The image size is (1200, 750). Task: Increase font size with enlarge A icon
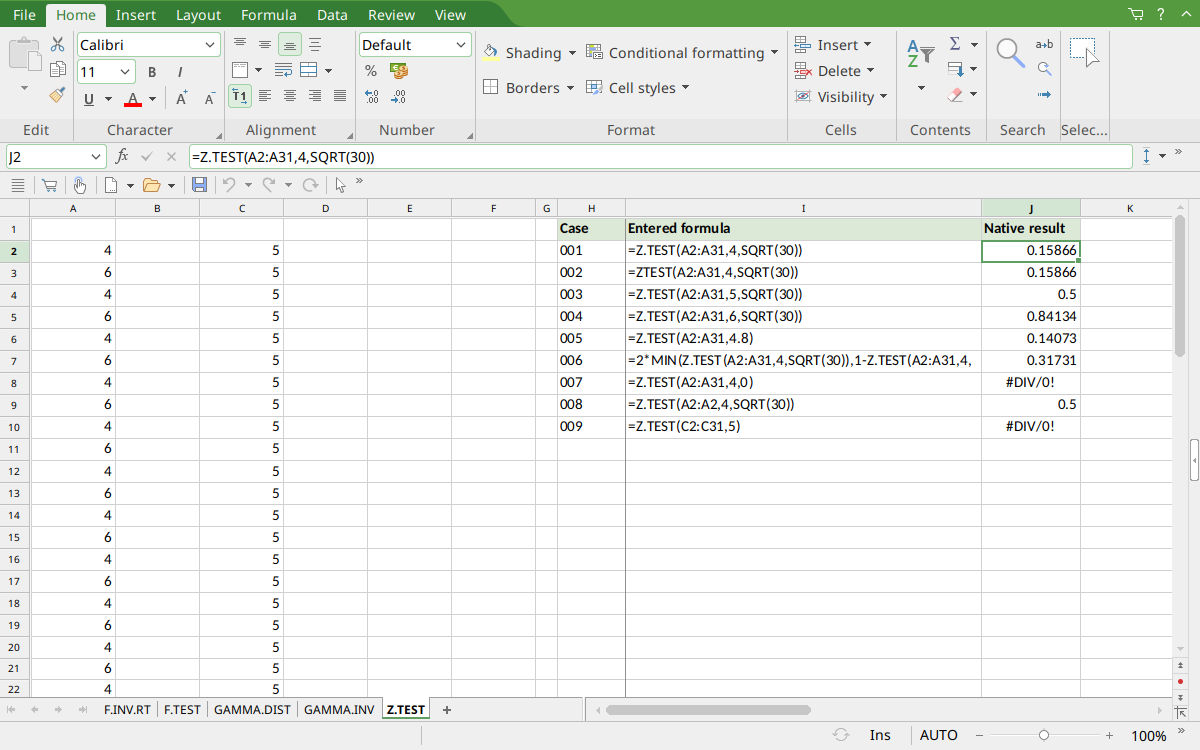[182, 98]
